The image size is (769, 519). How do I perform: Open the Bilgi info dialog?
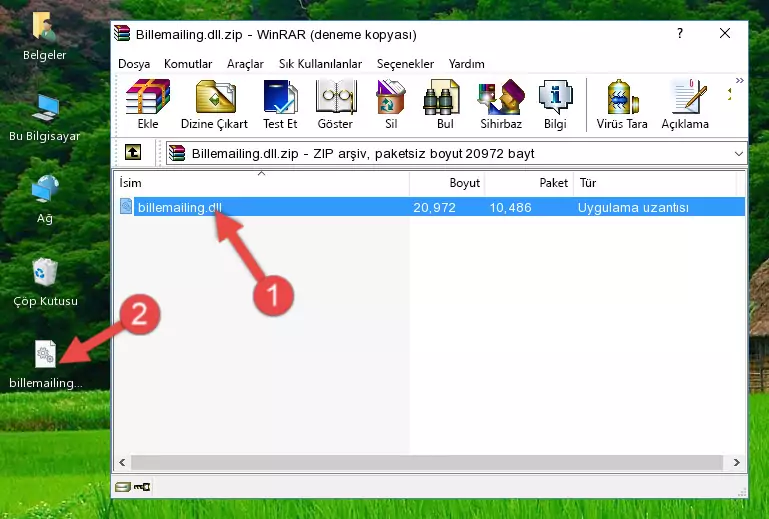click(555, 104)
